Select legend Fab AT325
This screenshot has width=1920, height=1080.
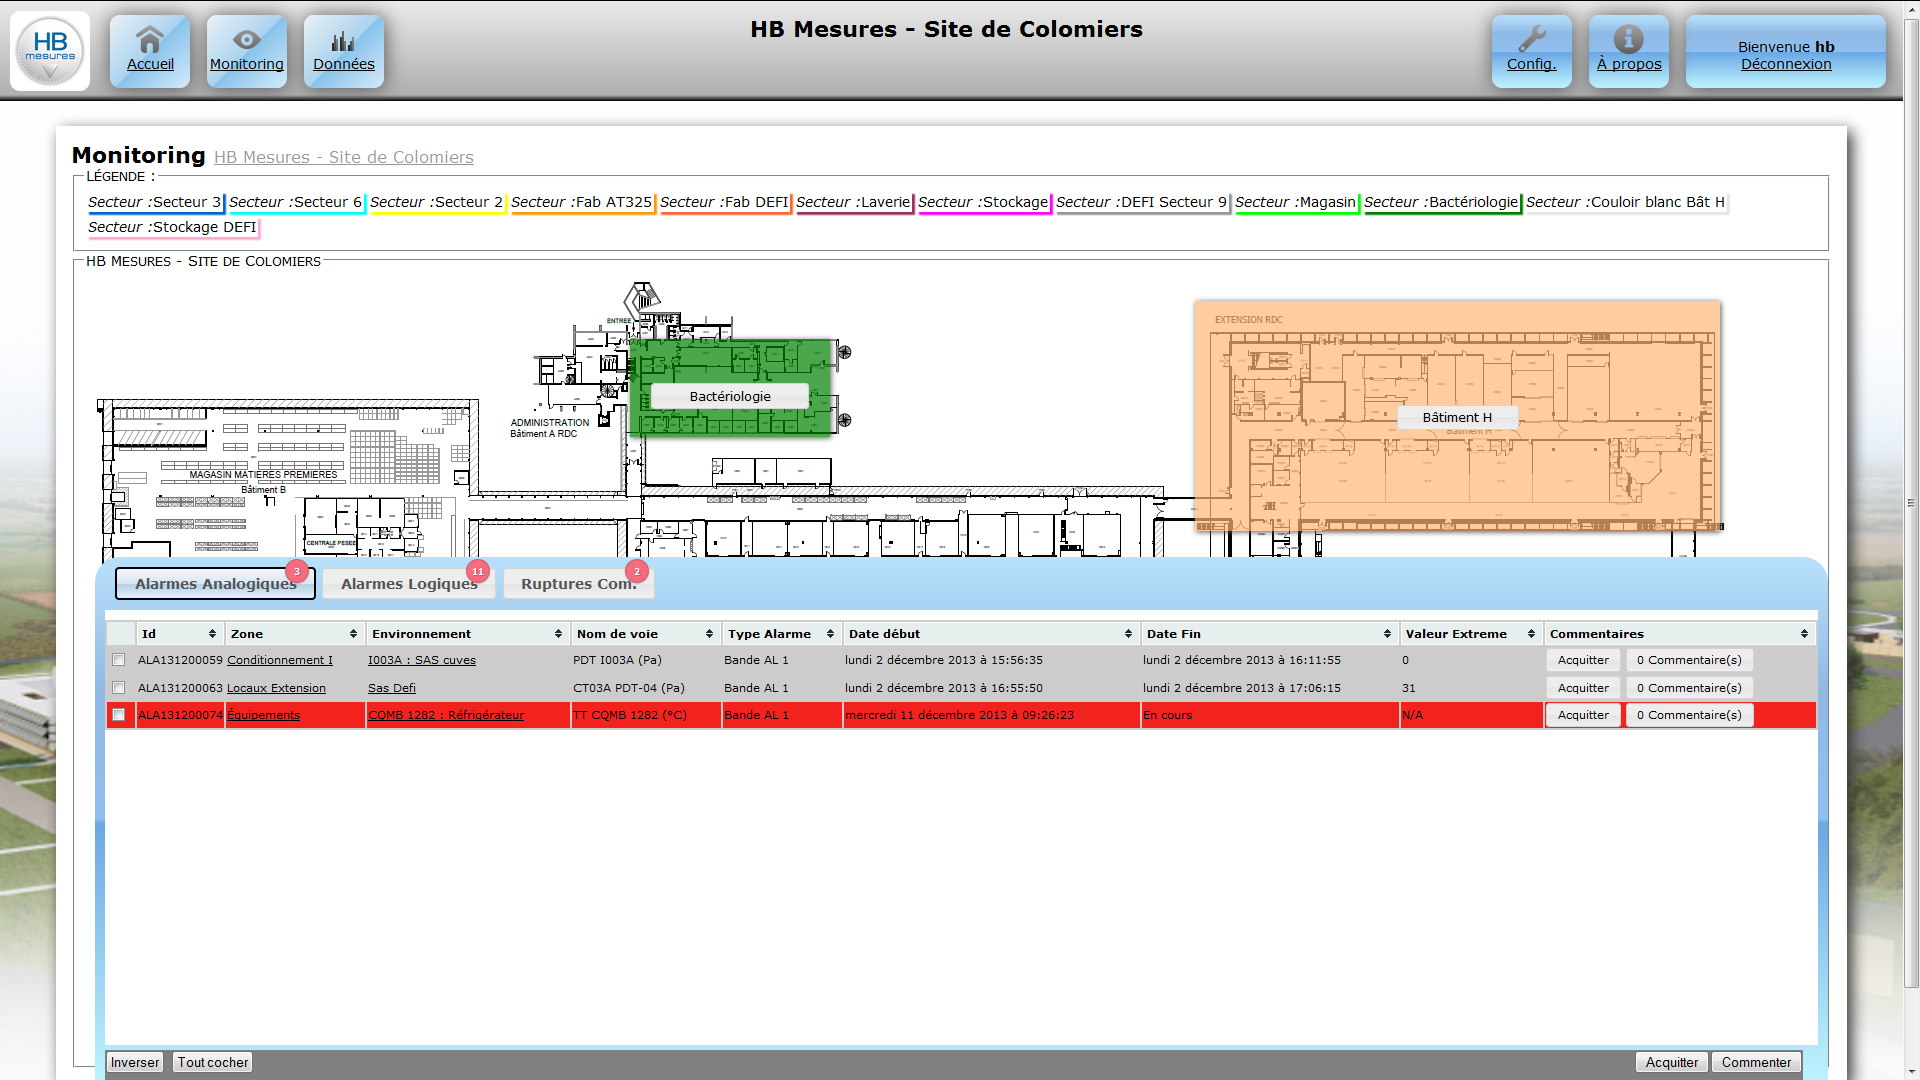coord(582,202)
